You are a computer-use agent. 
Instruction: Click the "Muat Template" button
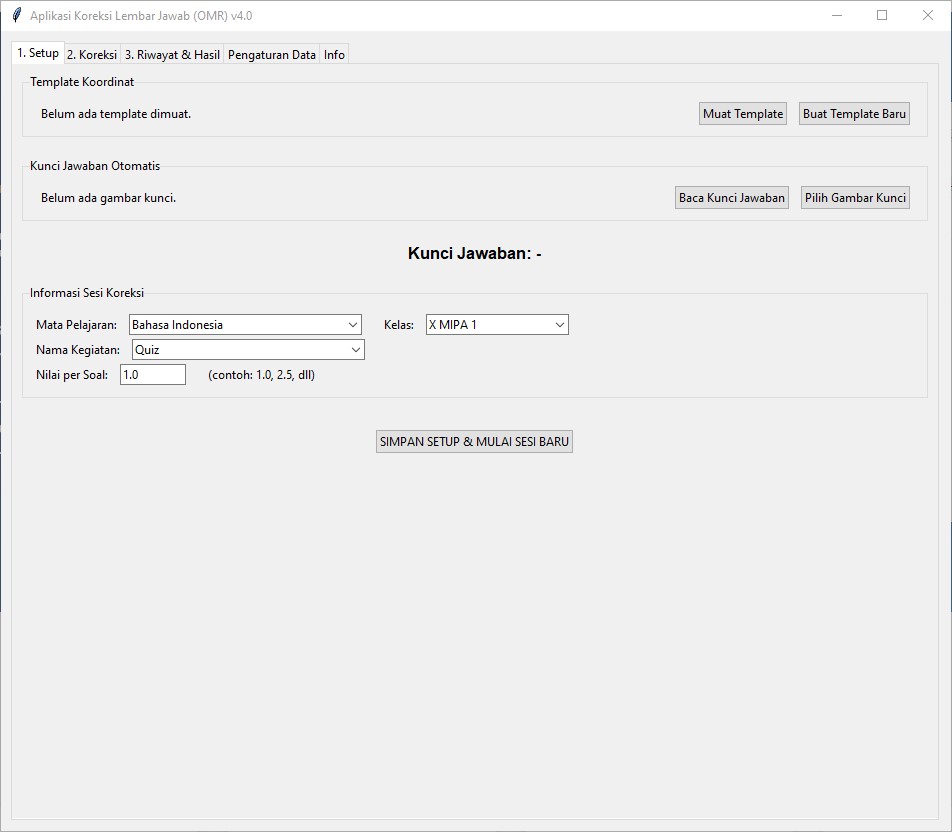click(x=742, y=113)
